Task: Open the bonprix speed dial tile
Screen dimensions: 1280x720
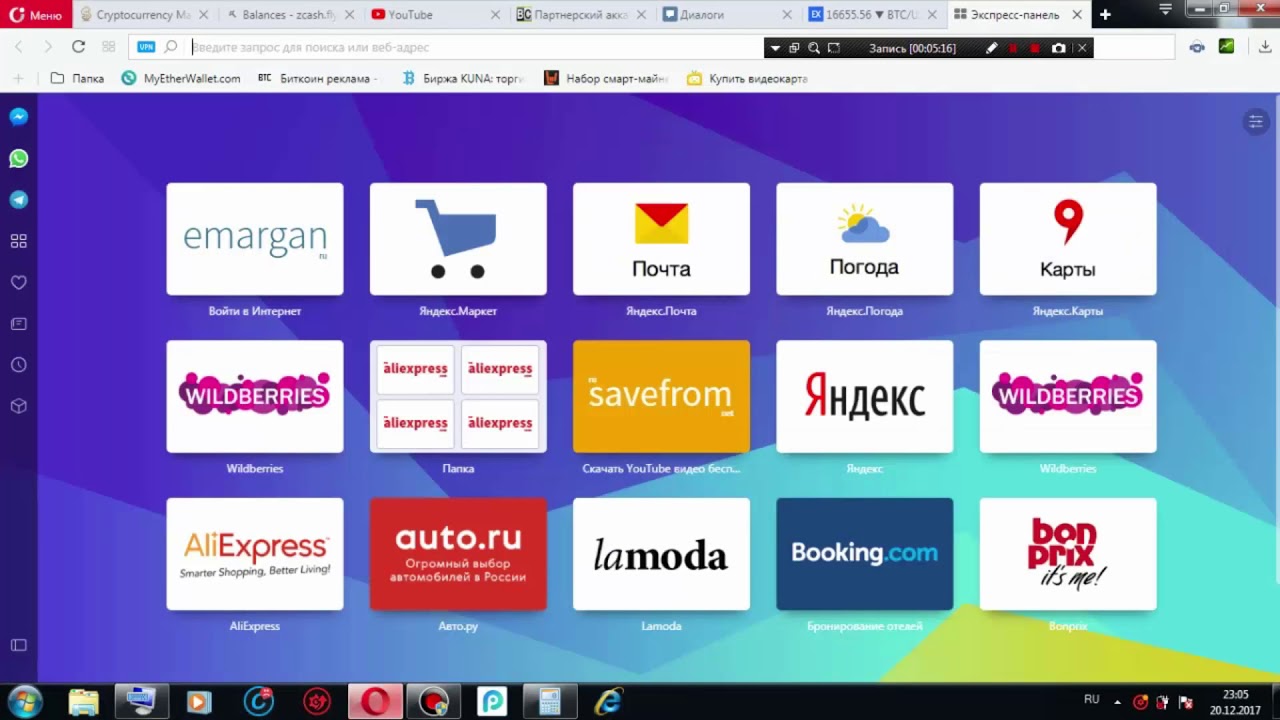Action: click(x=1068, y=554)
